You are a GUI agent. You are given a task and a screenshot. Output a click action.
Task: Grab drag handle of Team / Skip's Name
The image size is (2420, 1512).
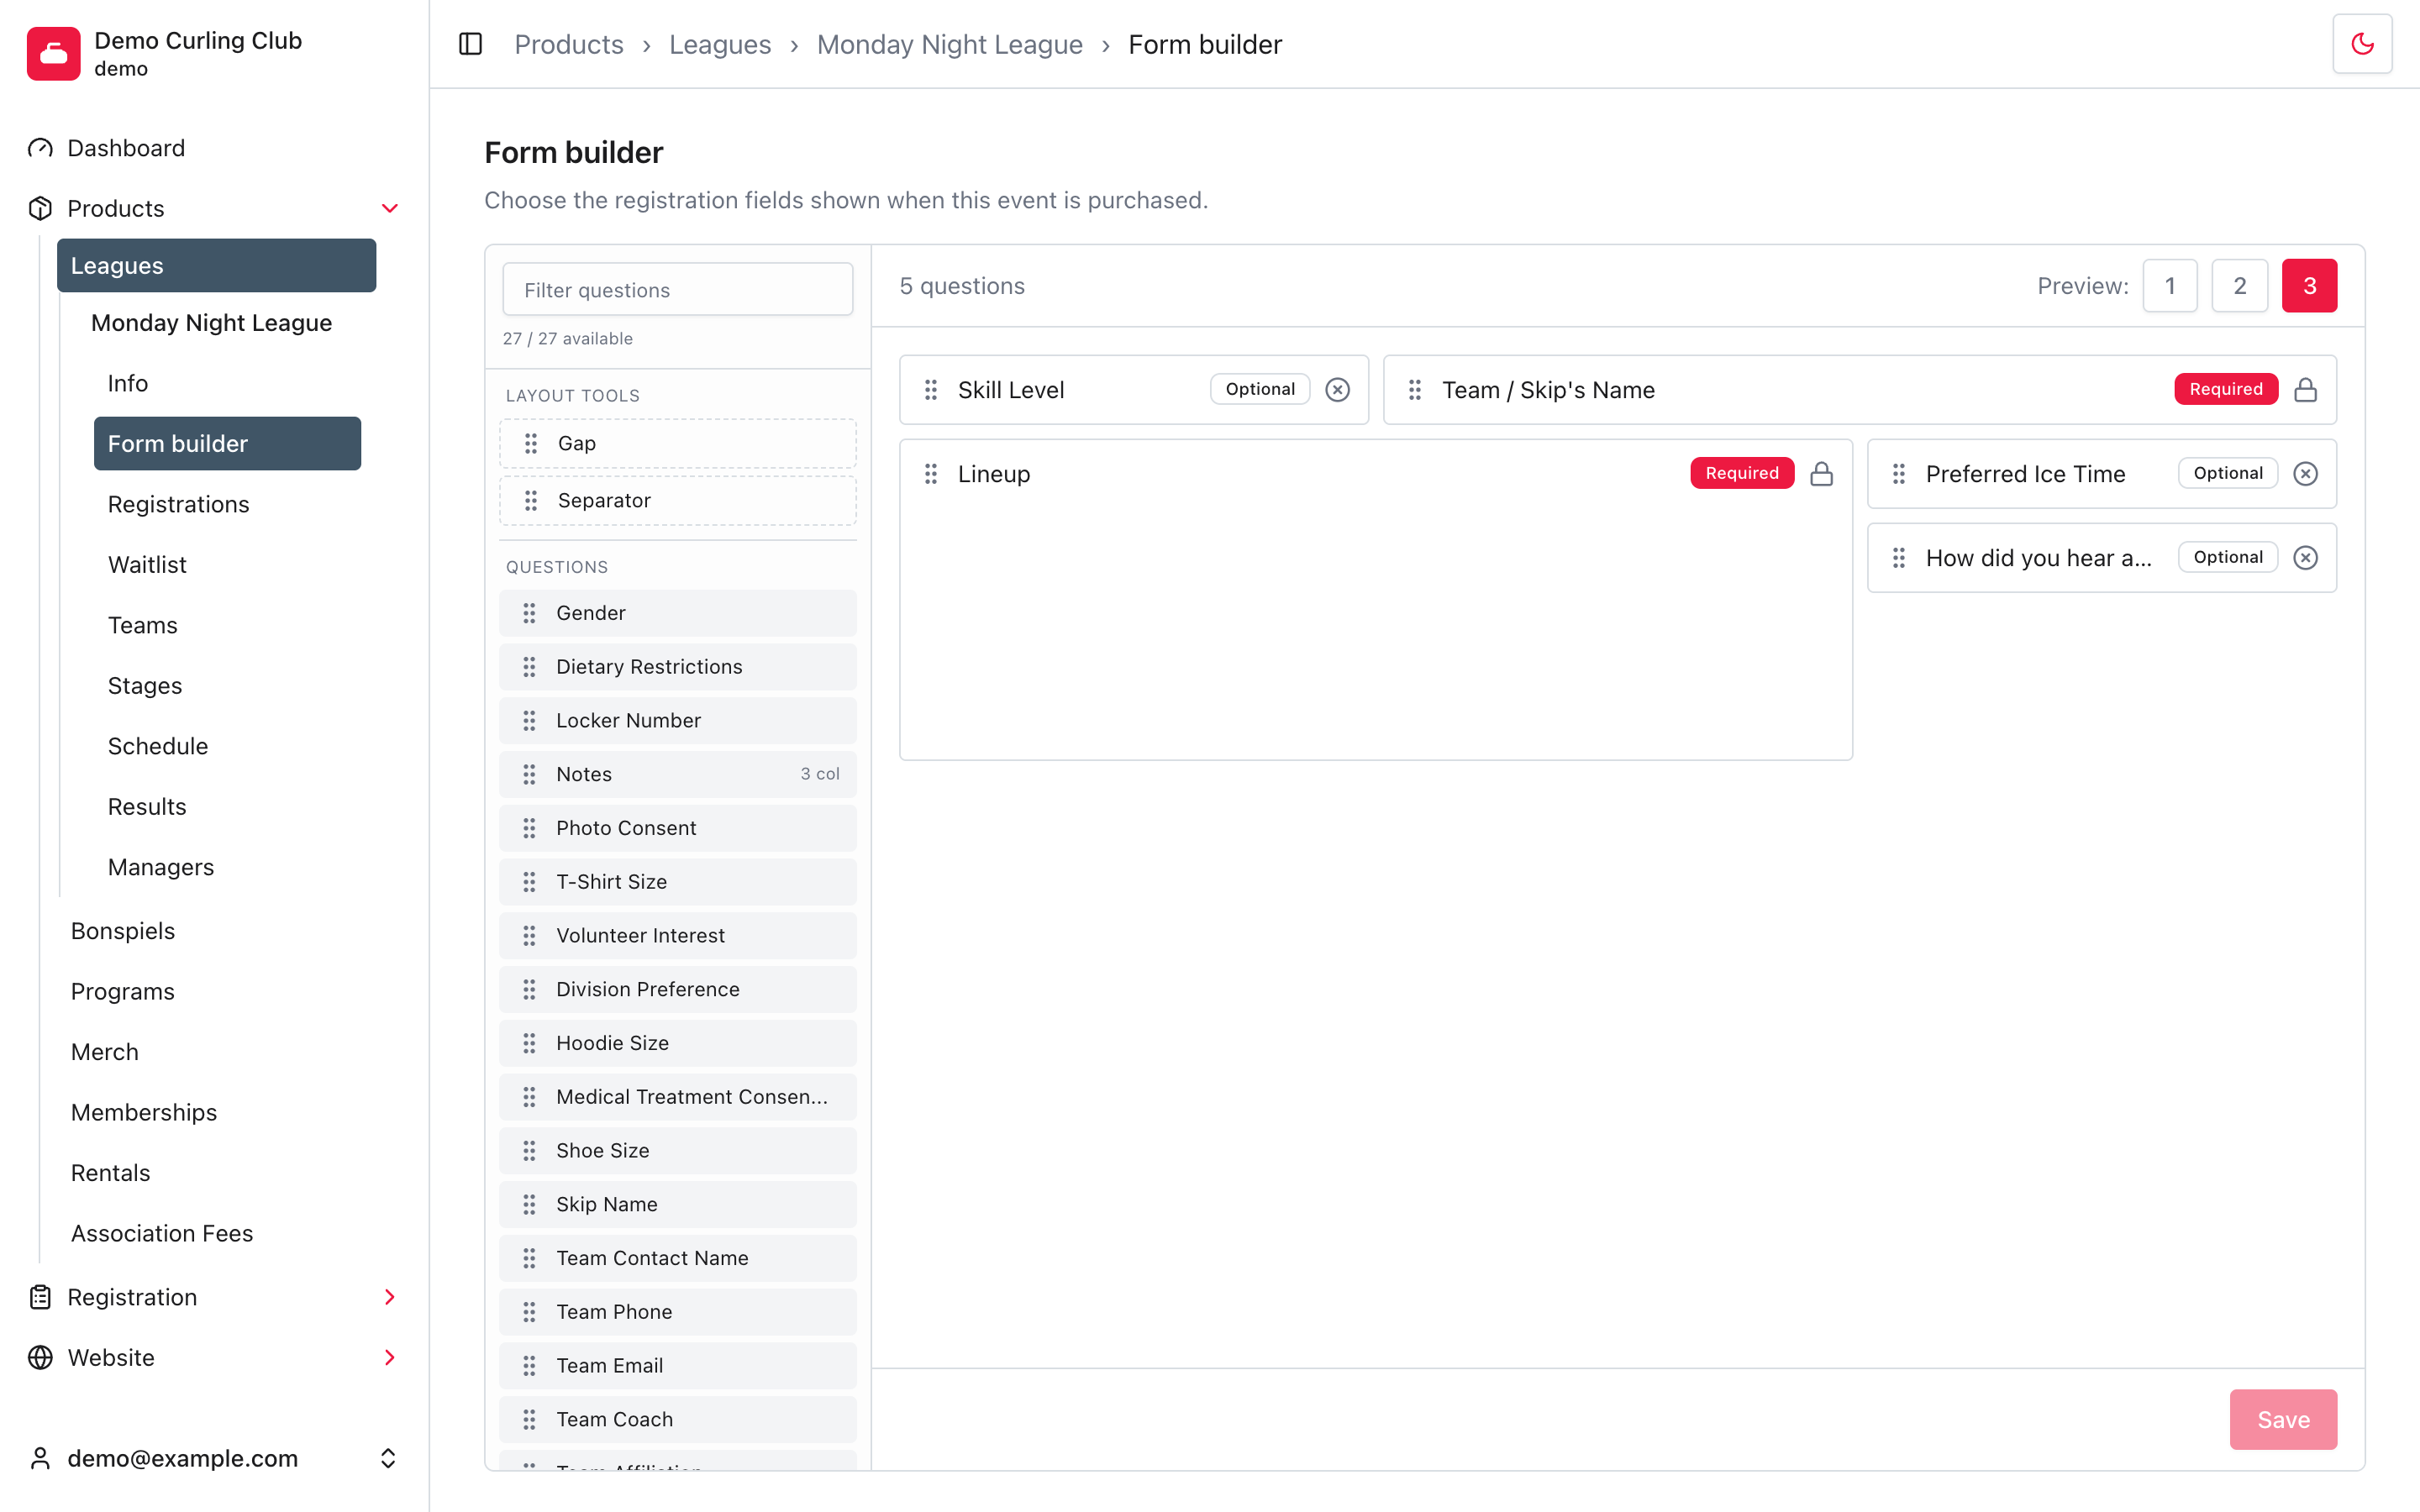tap(1415, 390)
